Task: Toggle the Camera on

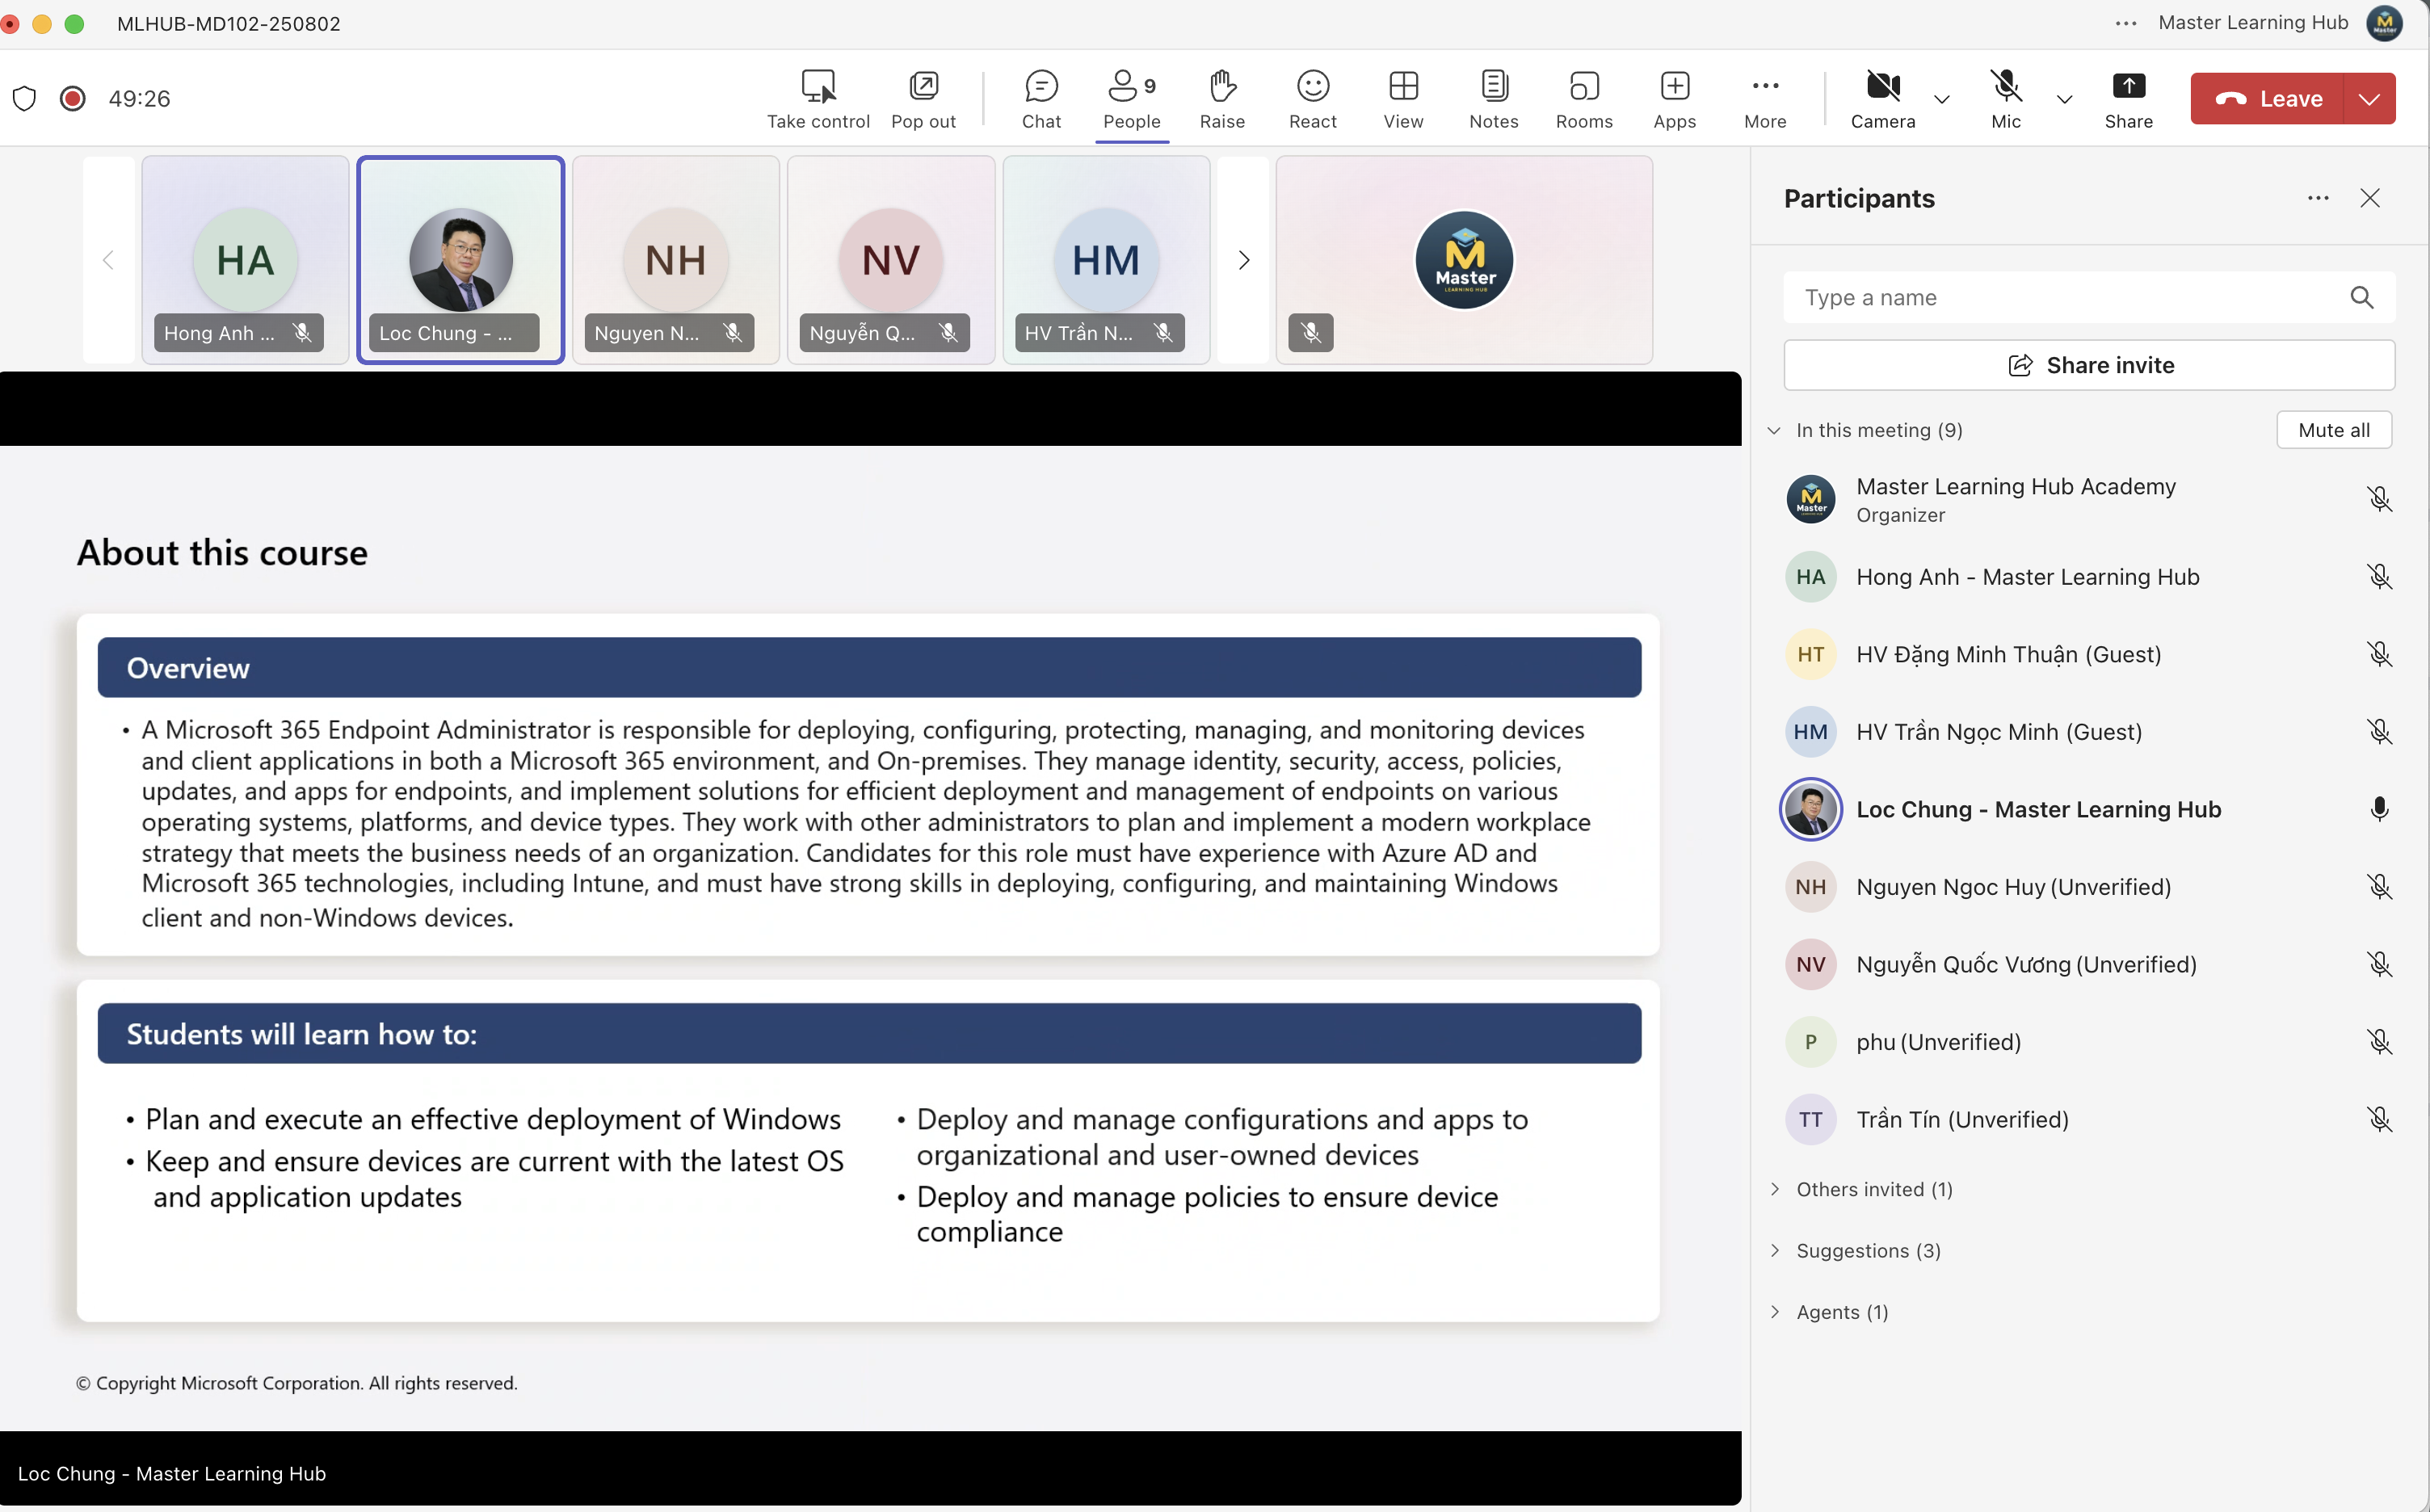Action: point(1883,98)
